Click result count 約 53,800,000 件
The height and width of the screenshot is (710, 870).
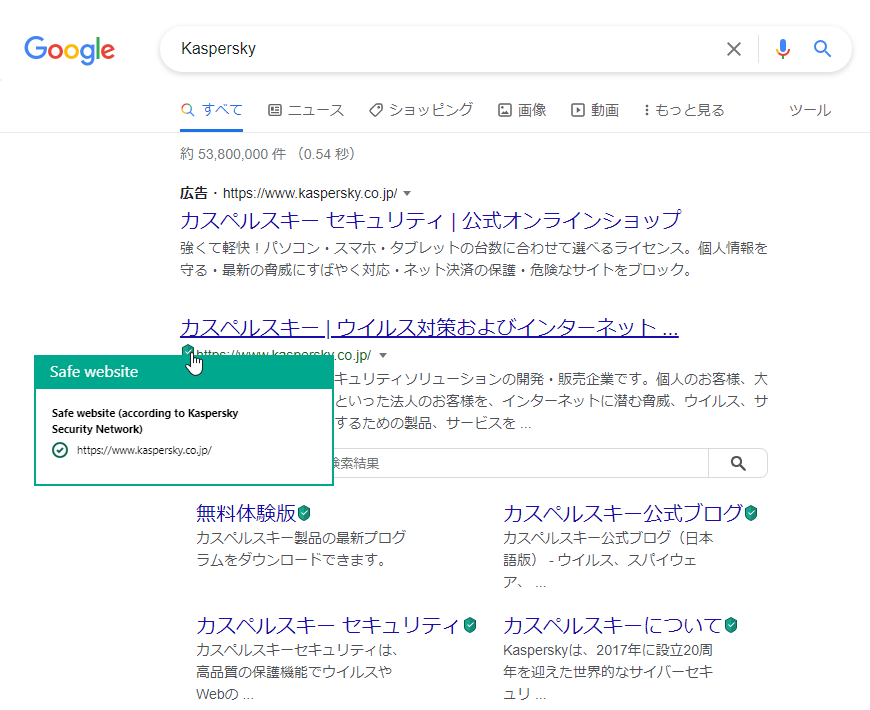[233, 154]
